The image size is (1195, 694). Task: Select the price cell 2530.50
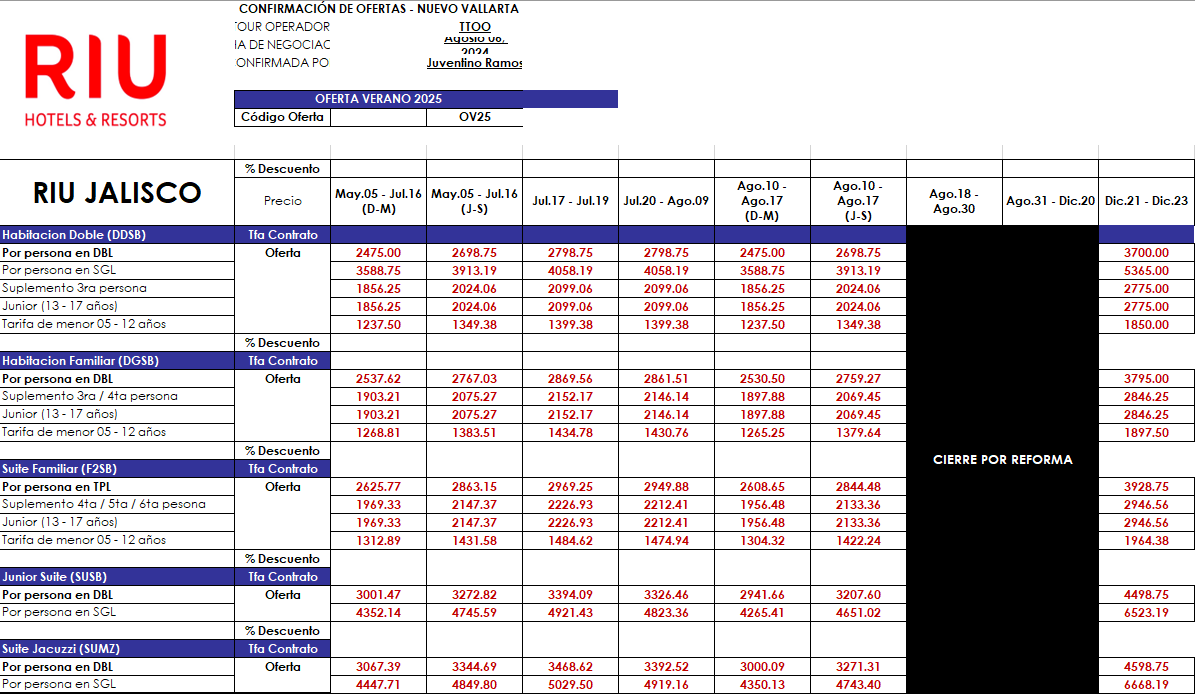762,379
